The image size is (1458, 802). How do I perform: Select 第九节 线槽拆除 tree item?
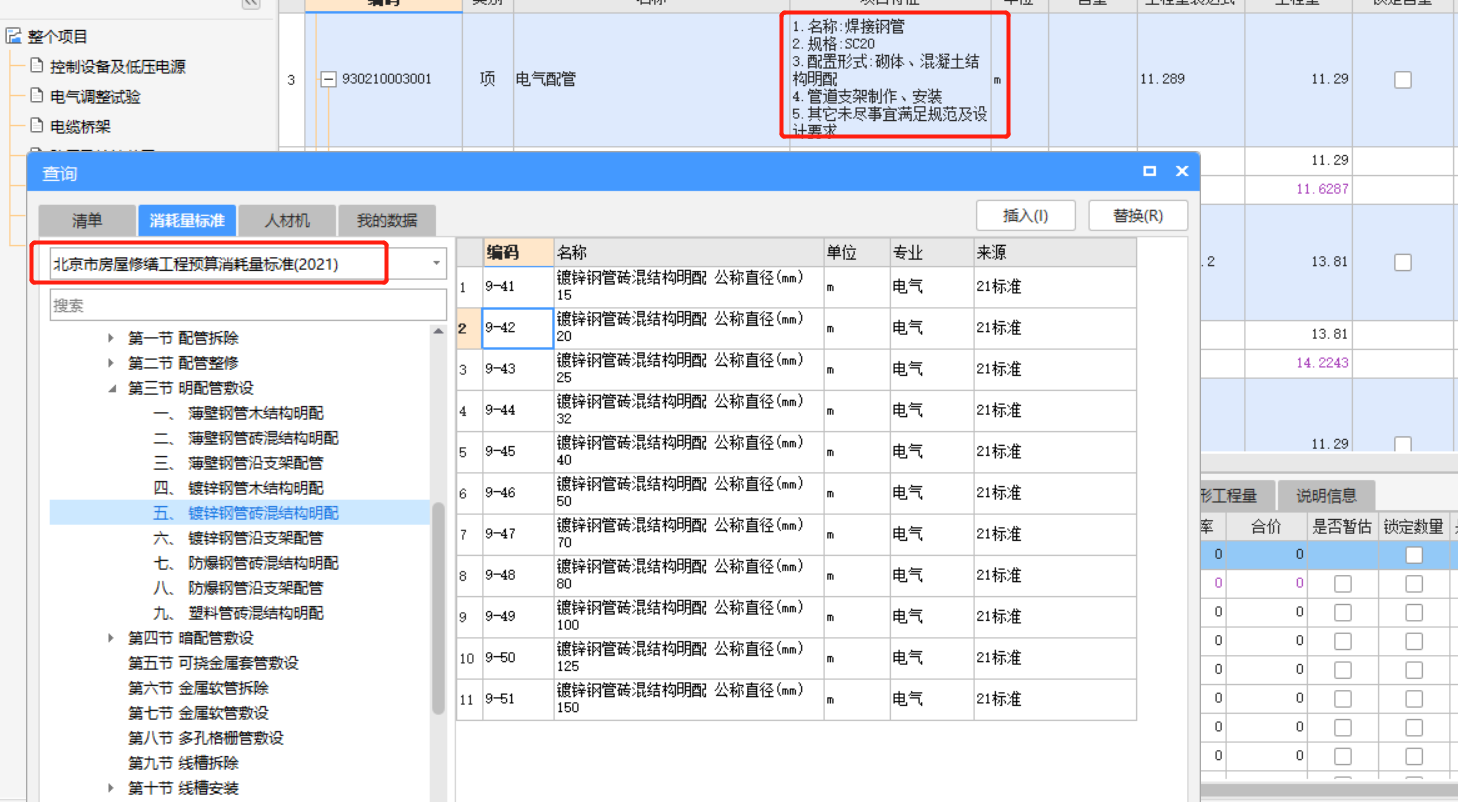tap(183, 763)
